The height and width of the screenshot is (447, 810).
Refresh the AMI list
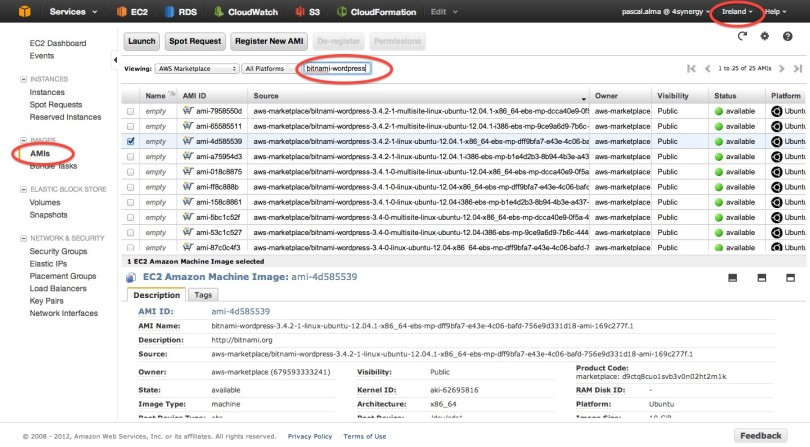pos(742,36)
